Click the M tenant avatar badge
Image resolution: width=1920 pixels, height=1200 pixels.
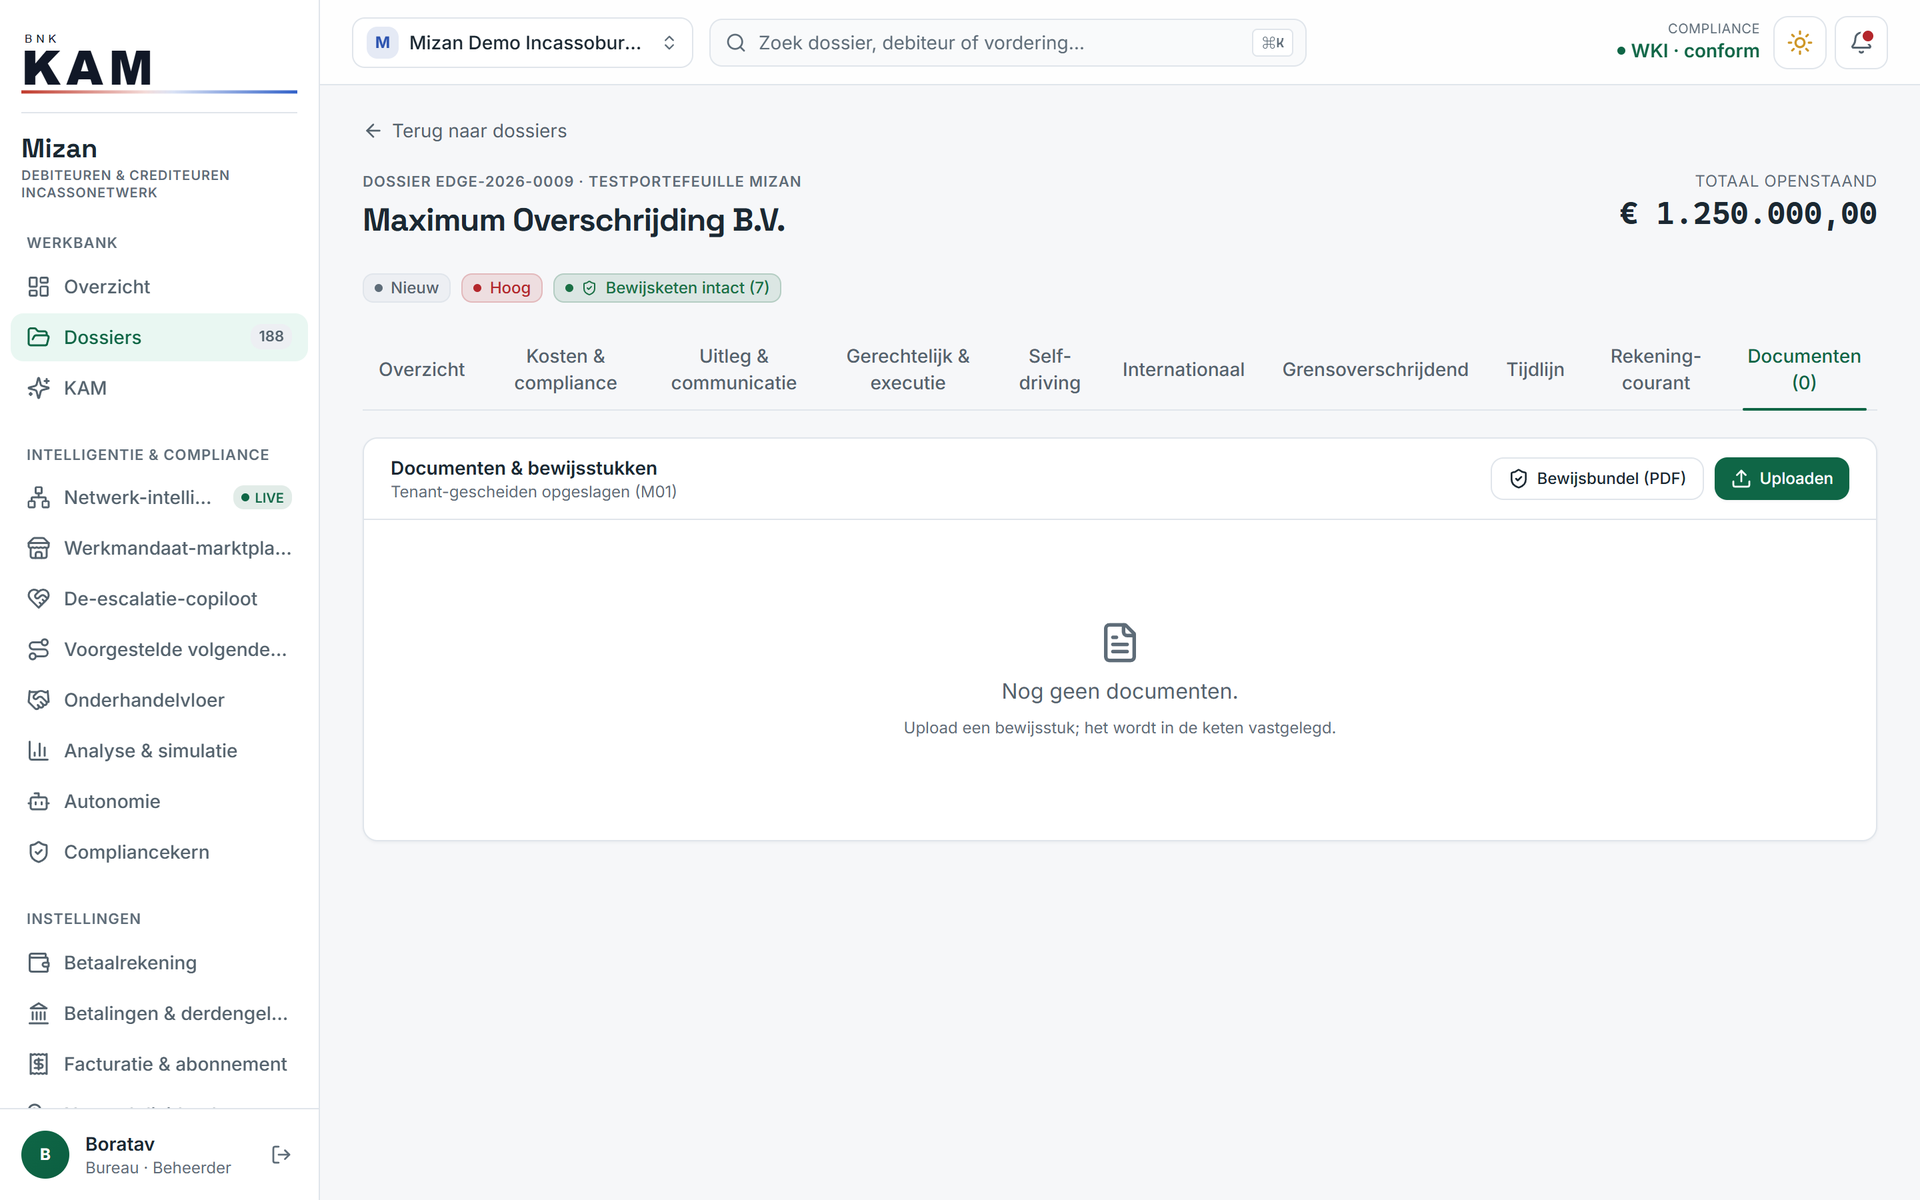[382, 43]
